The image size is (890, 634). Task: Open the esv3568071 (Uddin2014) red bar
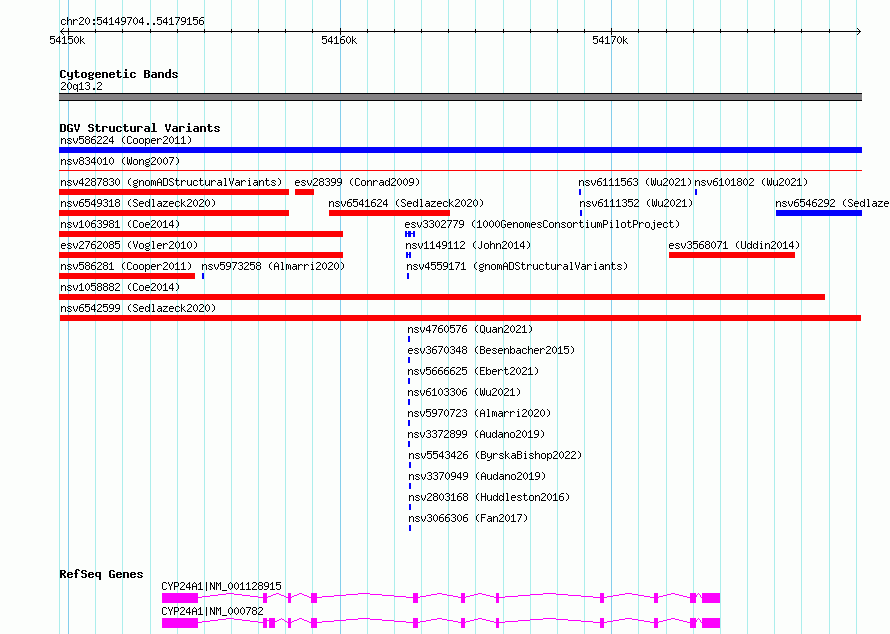pos(732,255)
